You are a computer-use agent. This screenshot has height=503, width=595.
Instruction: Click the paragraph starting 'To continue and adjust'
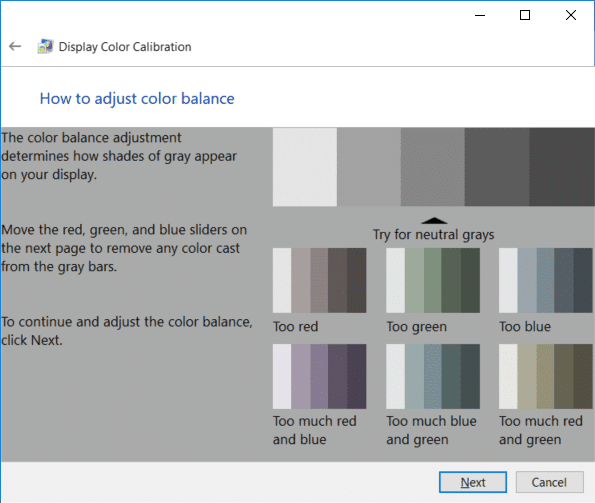point(127,331)
